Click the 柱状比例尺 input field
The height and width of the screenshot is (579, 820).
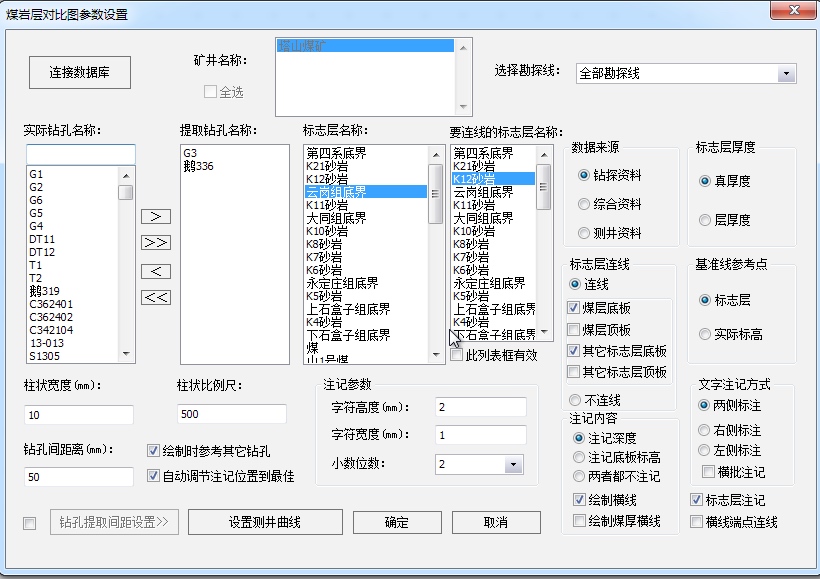point(231,414)
